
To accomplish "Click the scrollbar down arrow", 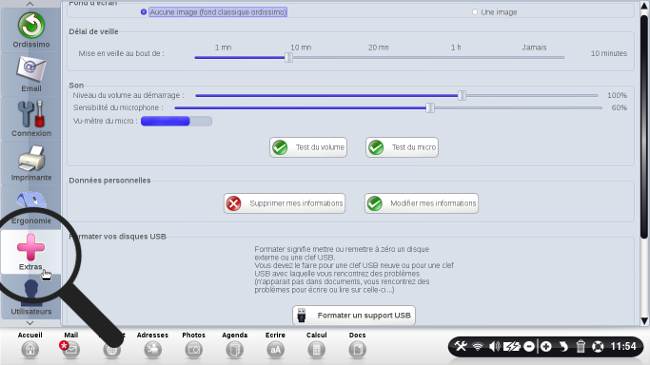I will [x=644, y=321].
